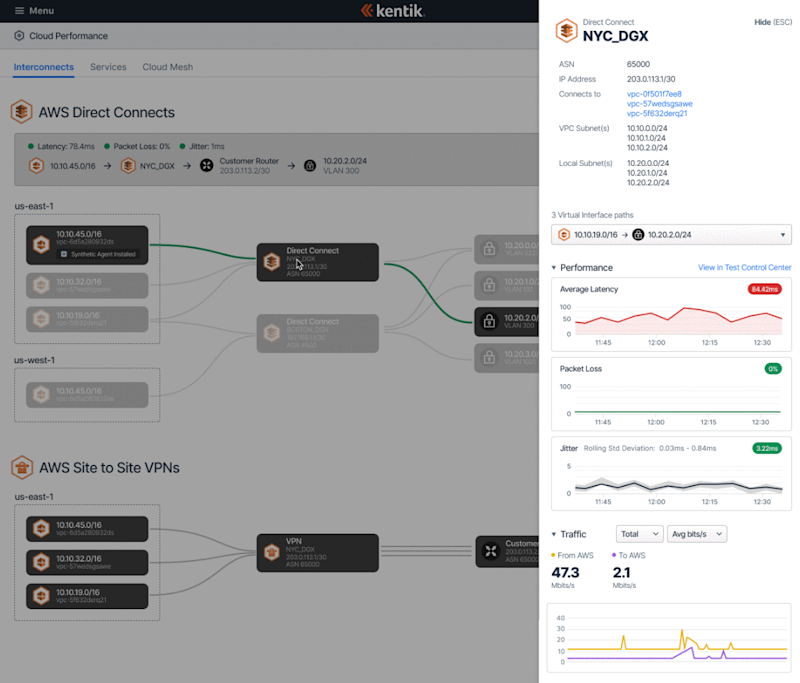Switch to the Cloud Mesh tab

click(x=167, y=67)
